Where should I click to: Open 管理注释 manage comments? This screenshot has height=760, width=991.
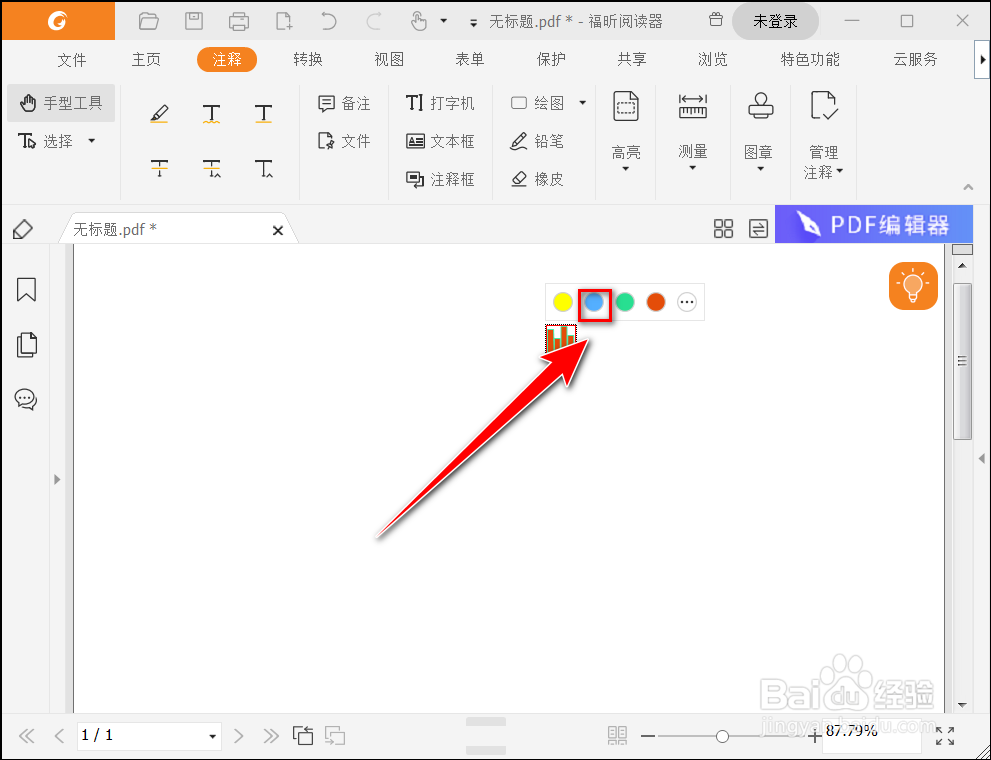824,135
